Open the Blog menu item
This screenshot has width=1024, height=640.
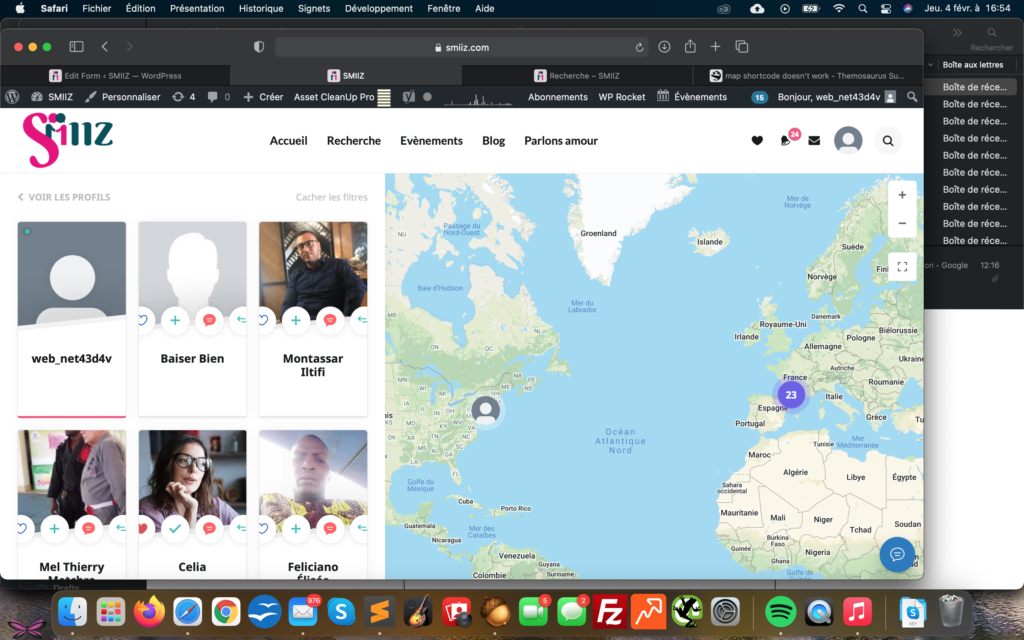pos(493,140)
